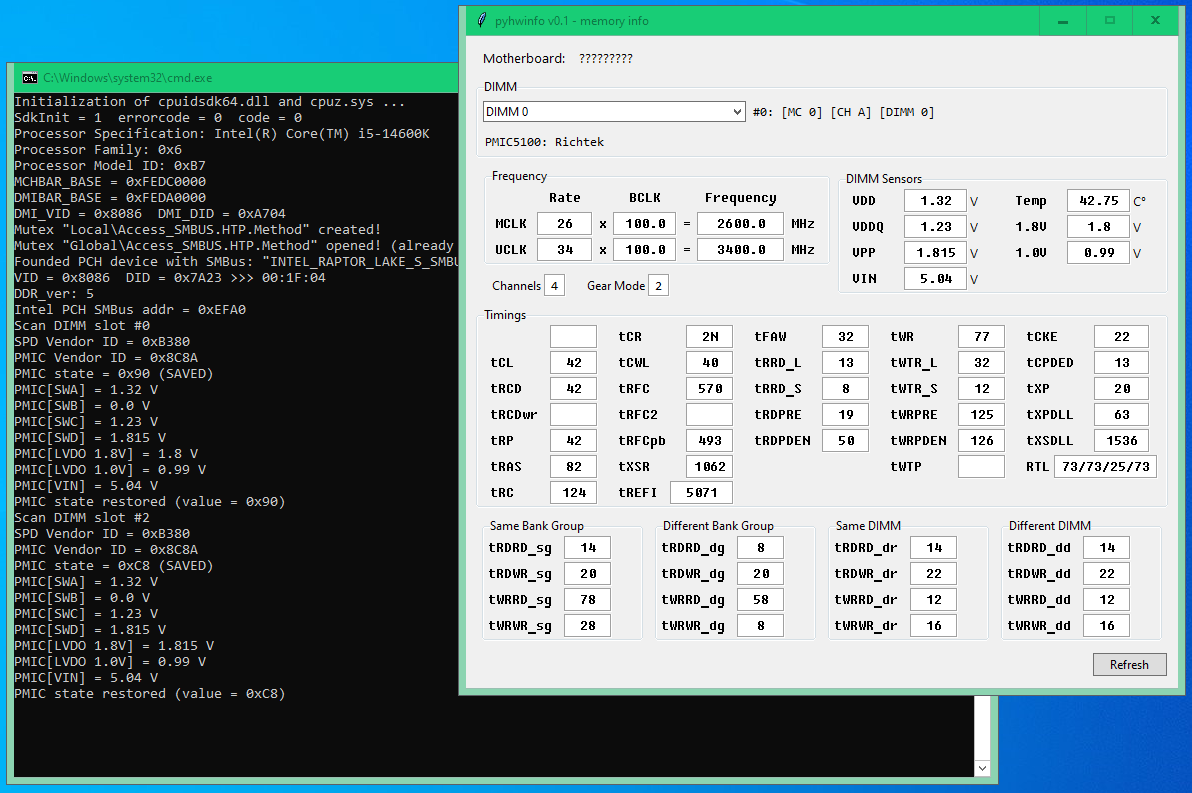1192x793 pixels.
Task: Click the Temp field showing 42.75
Action: coord(1098,201)
